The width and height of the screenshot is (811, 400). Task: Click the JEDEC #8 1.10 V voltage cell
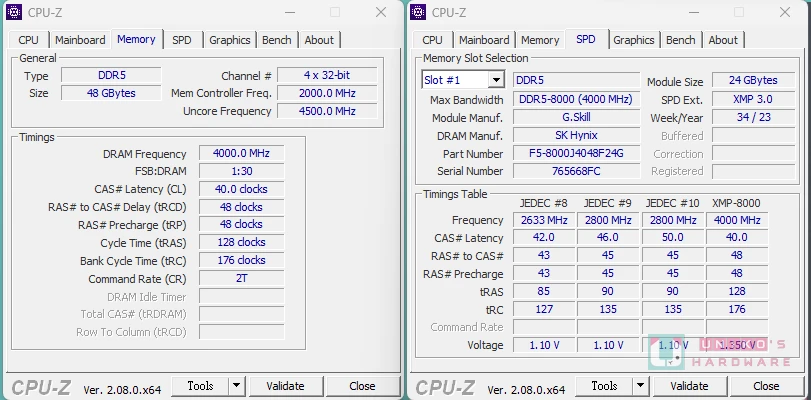(544, 345)
